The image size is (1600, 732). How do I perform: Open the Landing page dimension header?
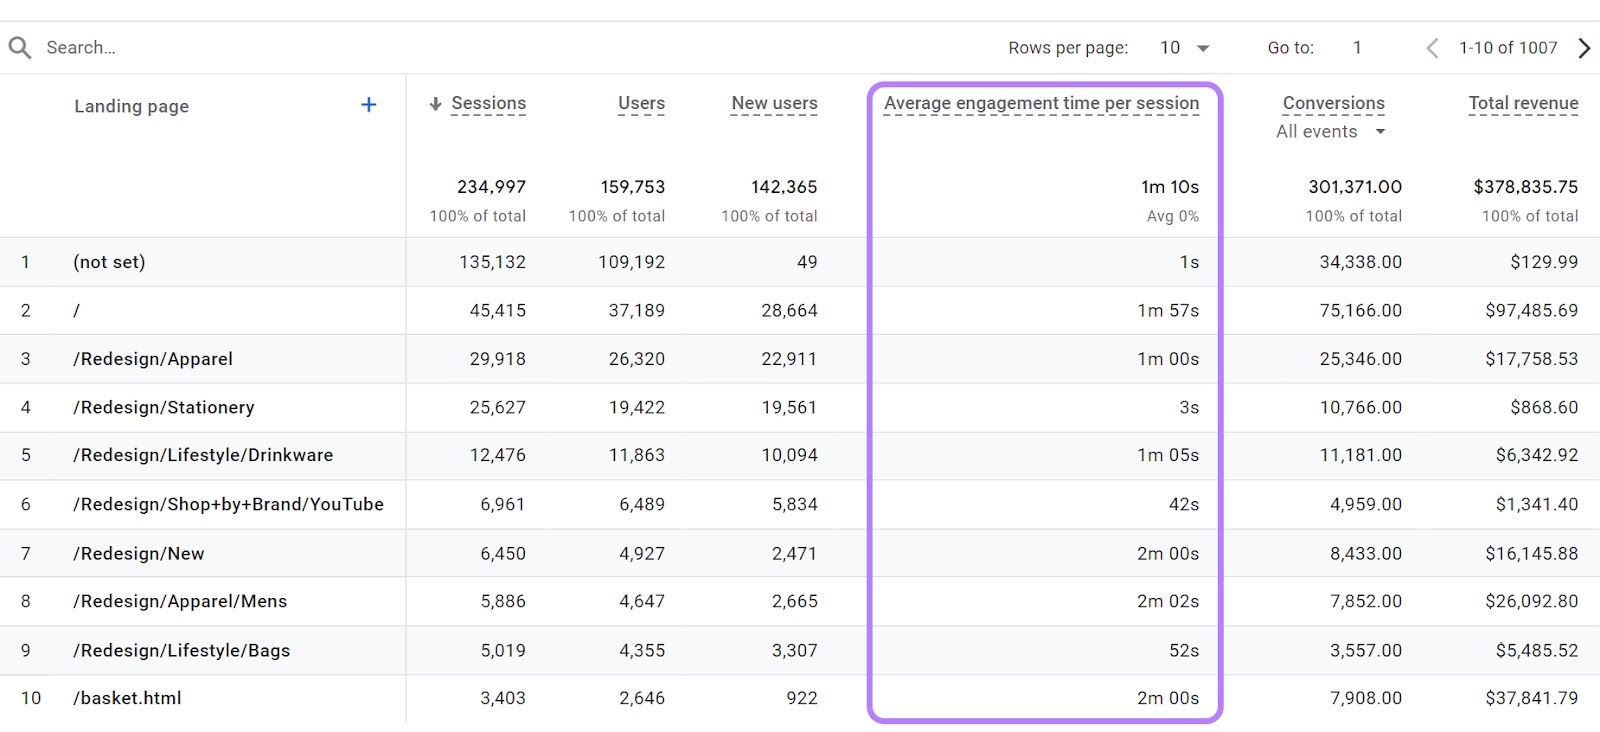pyautogui.click(x=131, y=106)
